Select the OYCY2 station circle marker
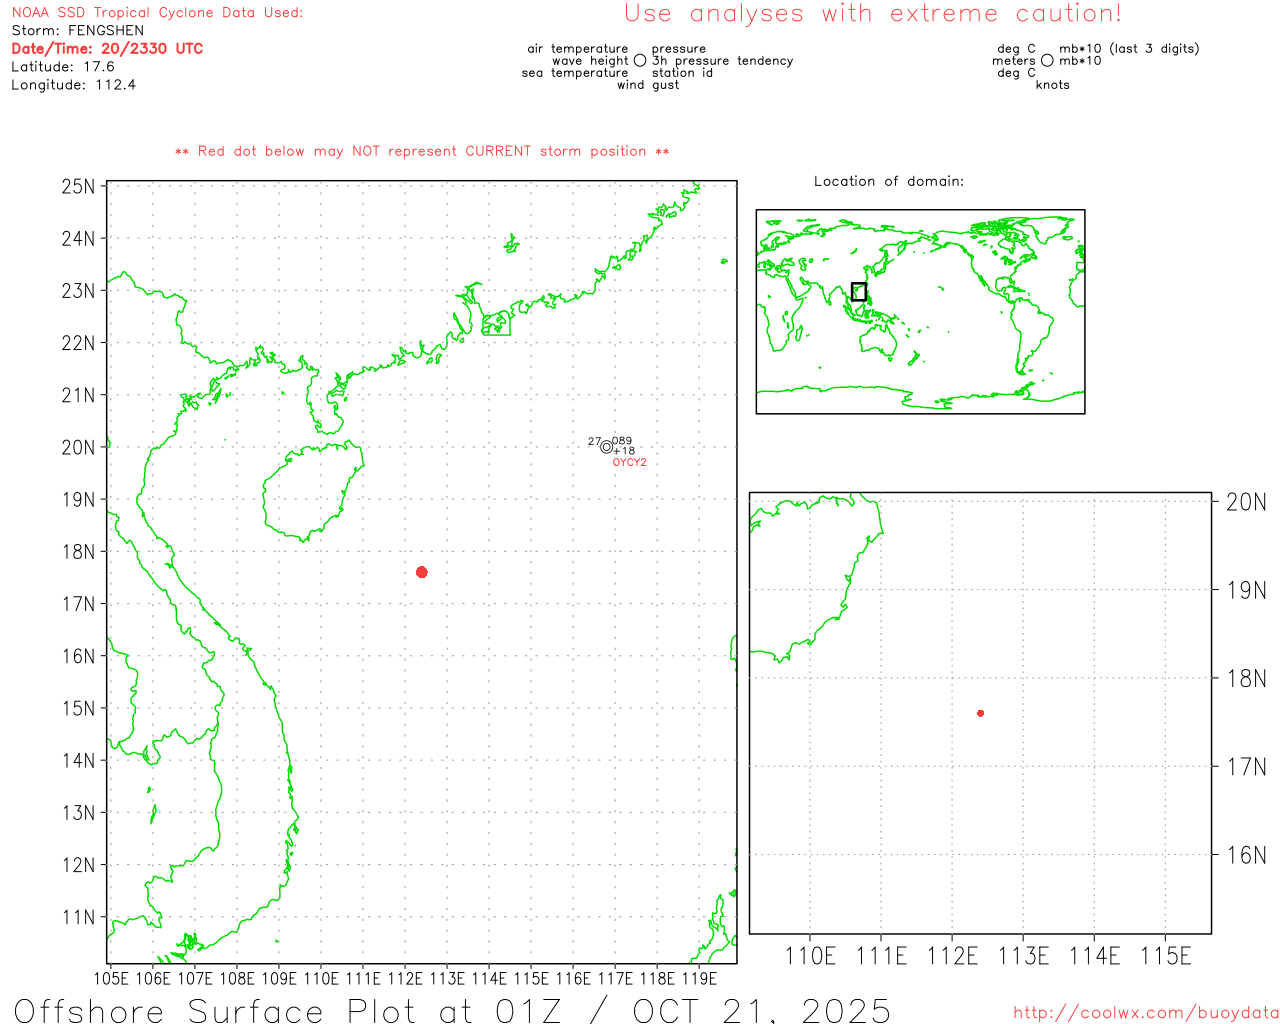The width and height of the screenshot is (1280, 1024). click(606, 447)
